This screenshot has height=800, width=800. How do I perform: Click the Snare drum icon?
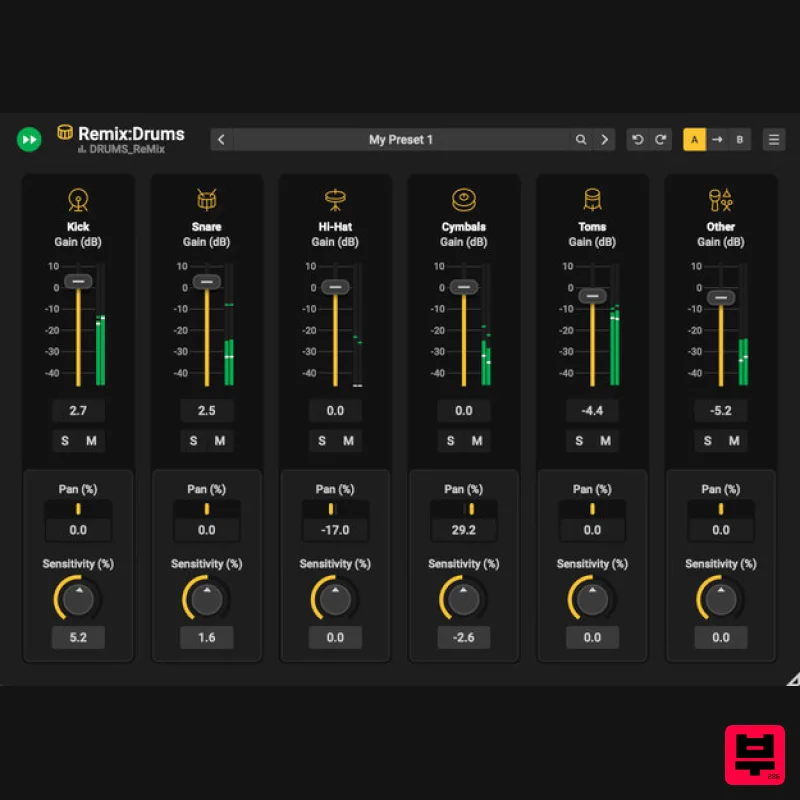click(x=206, y=199)
